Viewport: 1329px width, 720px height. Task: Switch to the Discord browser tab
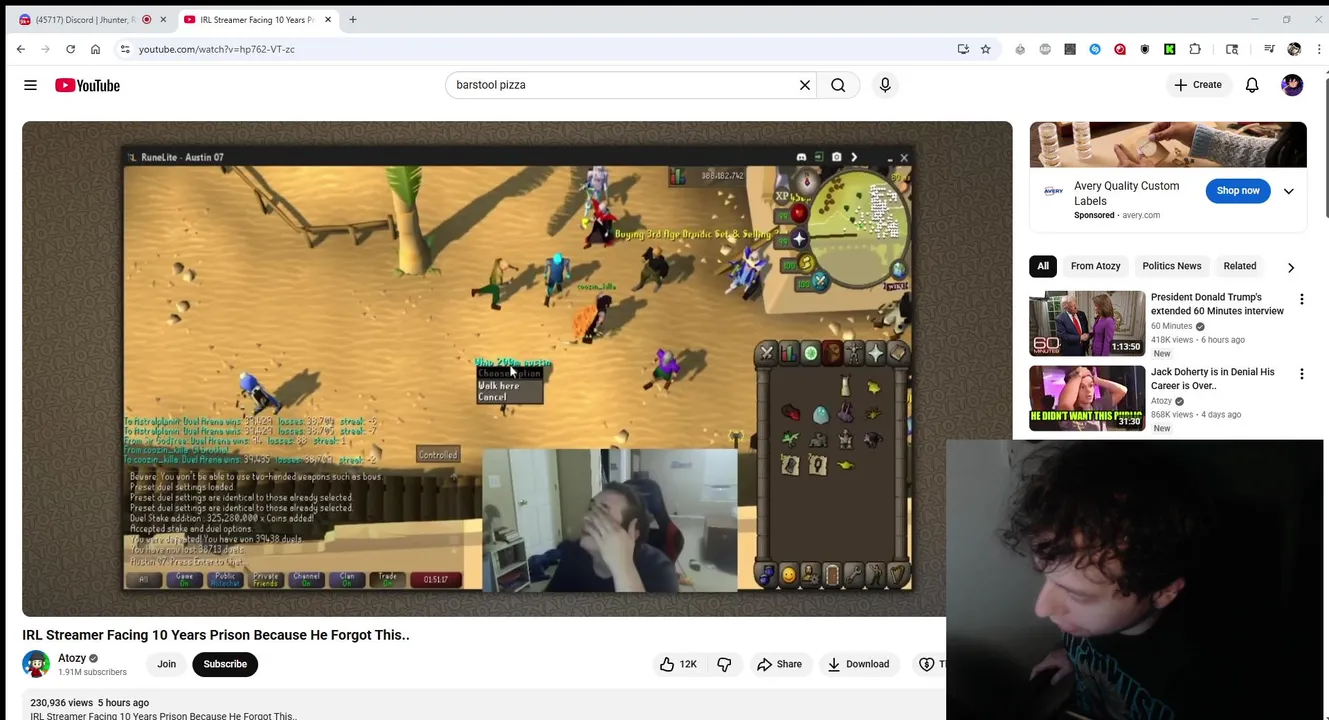point(90,20)
